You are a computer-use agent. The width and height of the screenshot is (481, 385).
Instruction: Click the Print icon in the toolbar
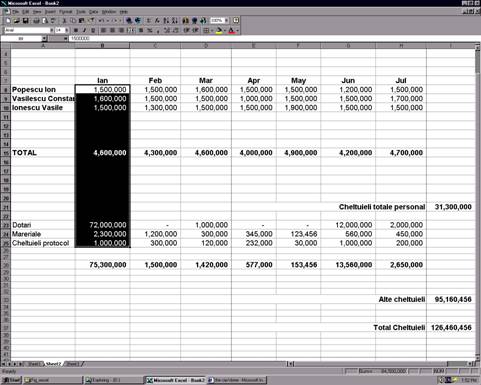click(36, 21)
